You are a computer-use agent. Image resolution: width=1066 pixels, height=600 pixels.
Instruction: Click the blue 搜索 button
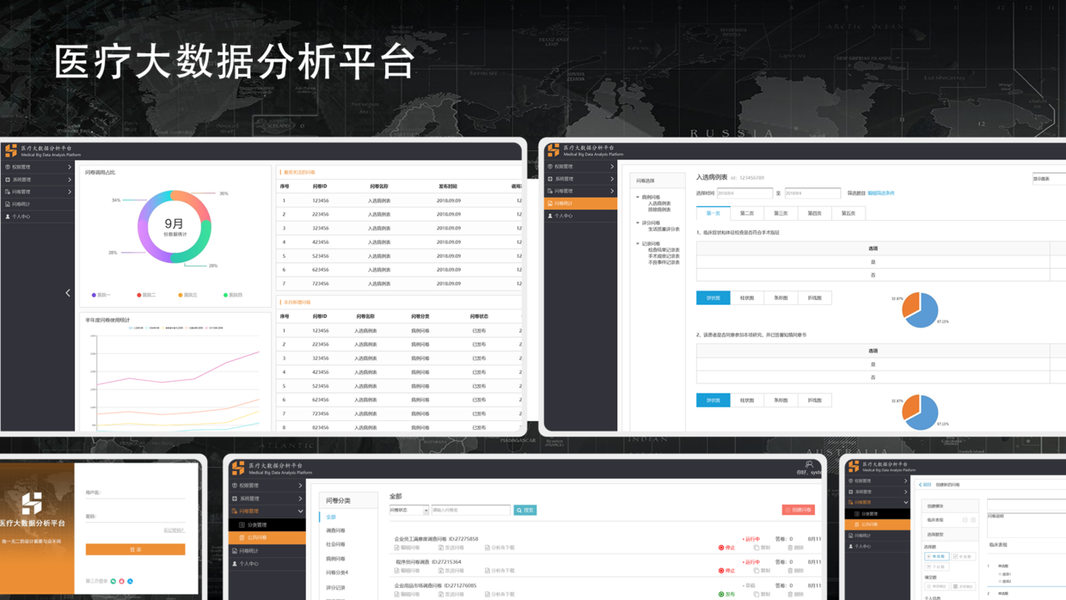[x=525, y=510]
